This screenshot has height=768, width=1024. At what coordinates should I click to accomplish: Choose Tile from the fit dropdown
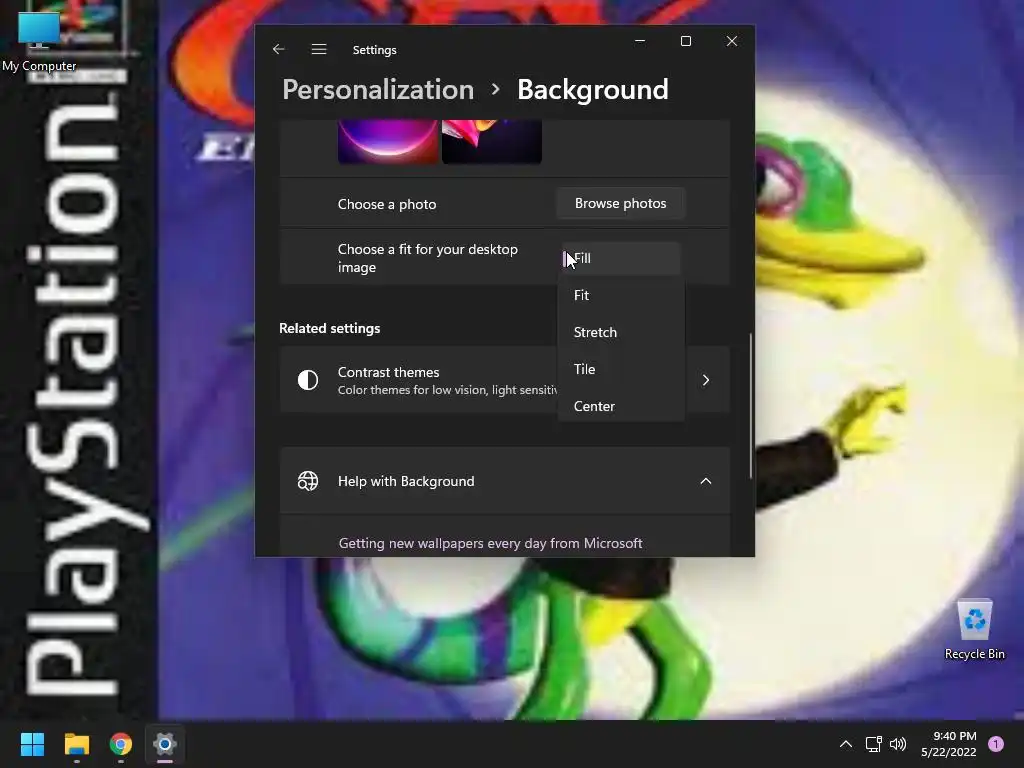621,369
